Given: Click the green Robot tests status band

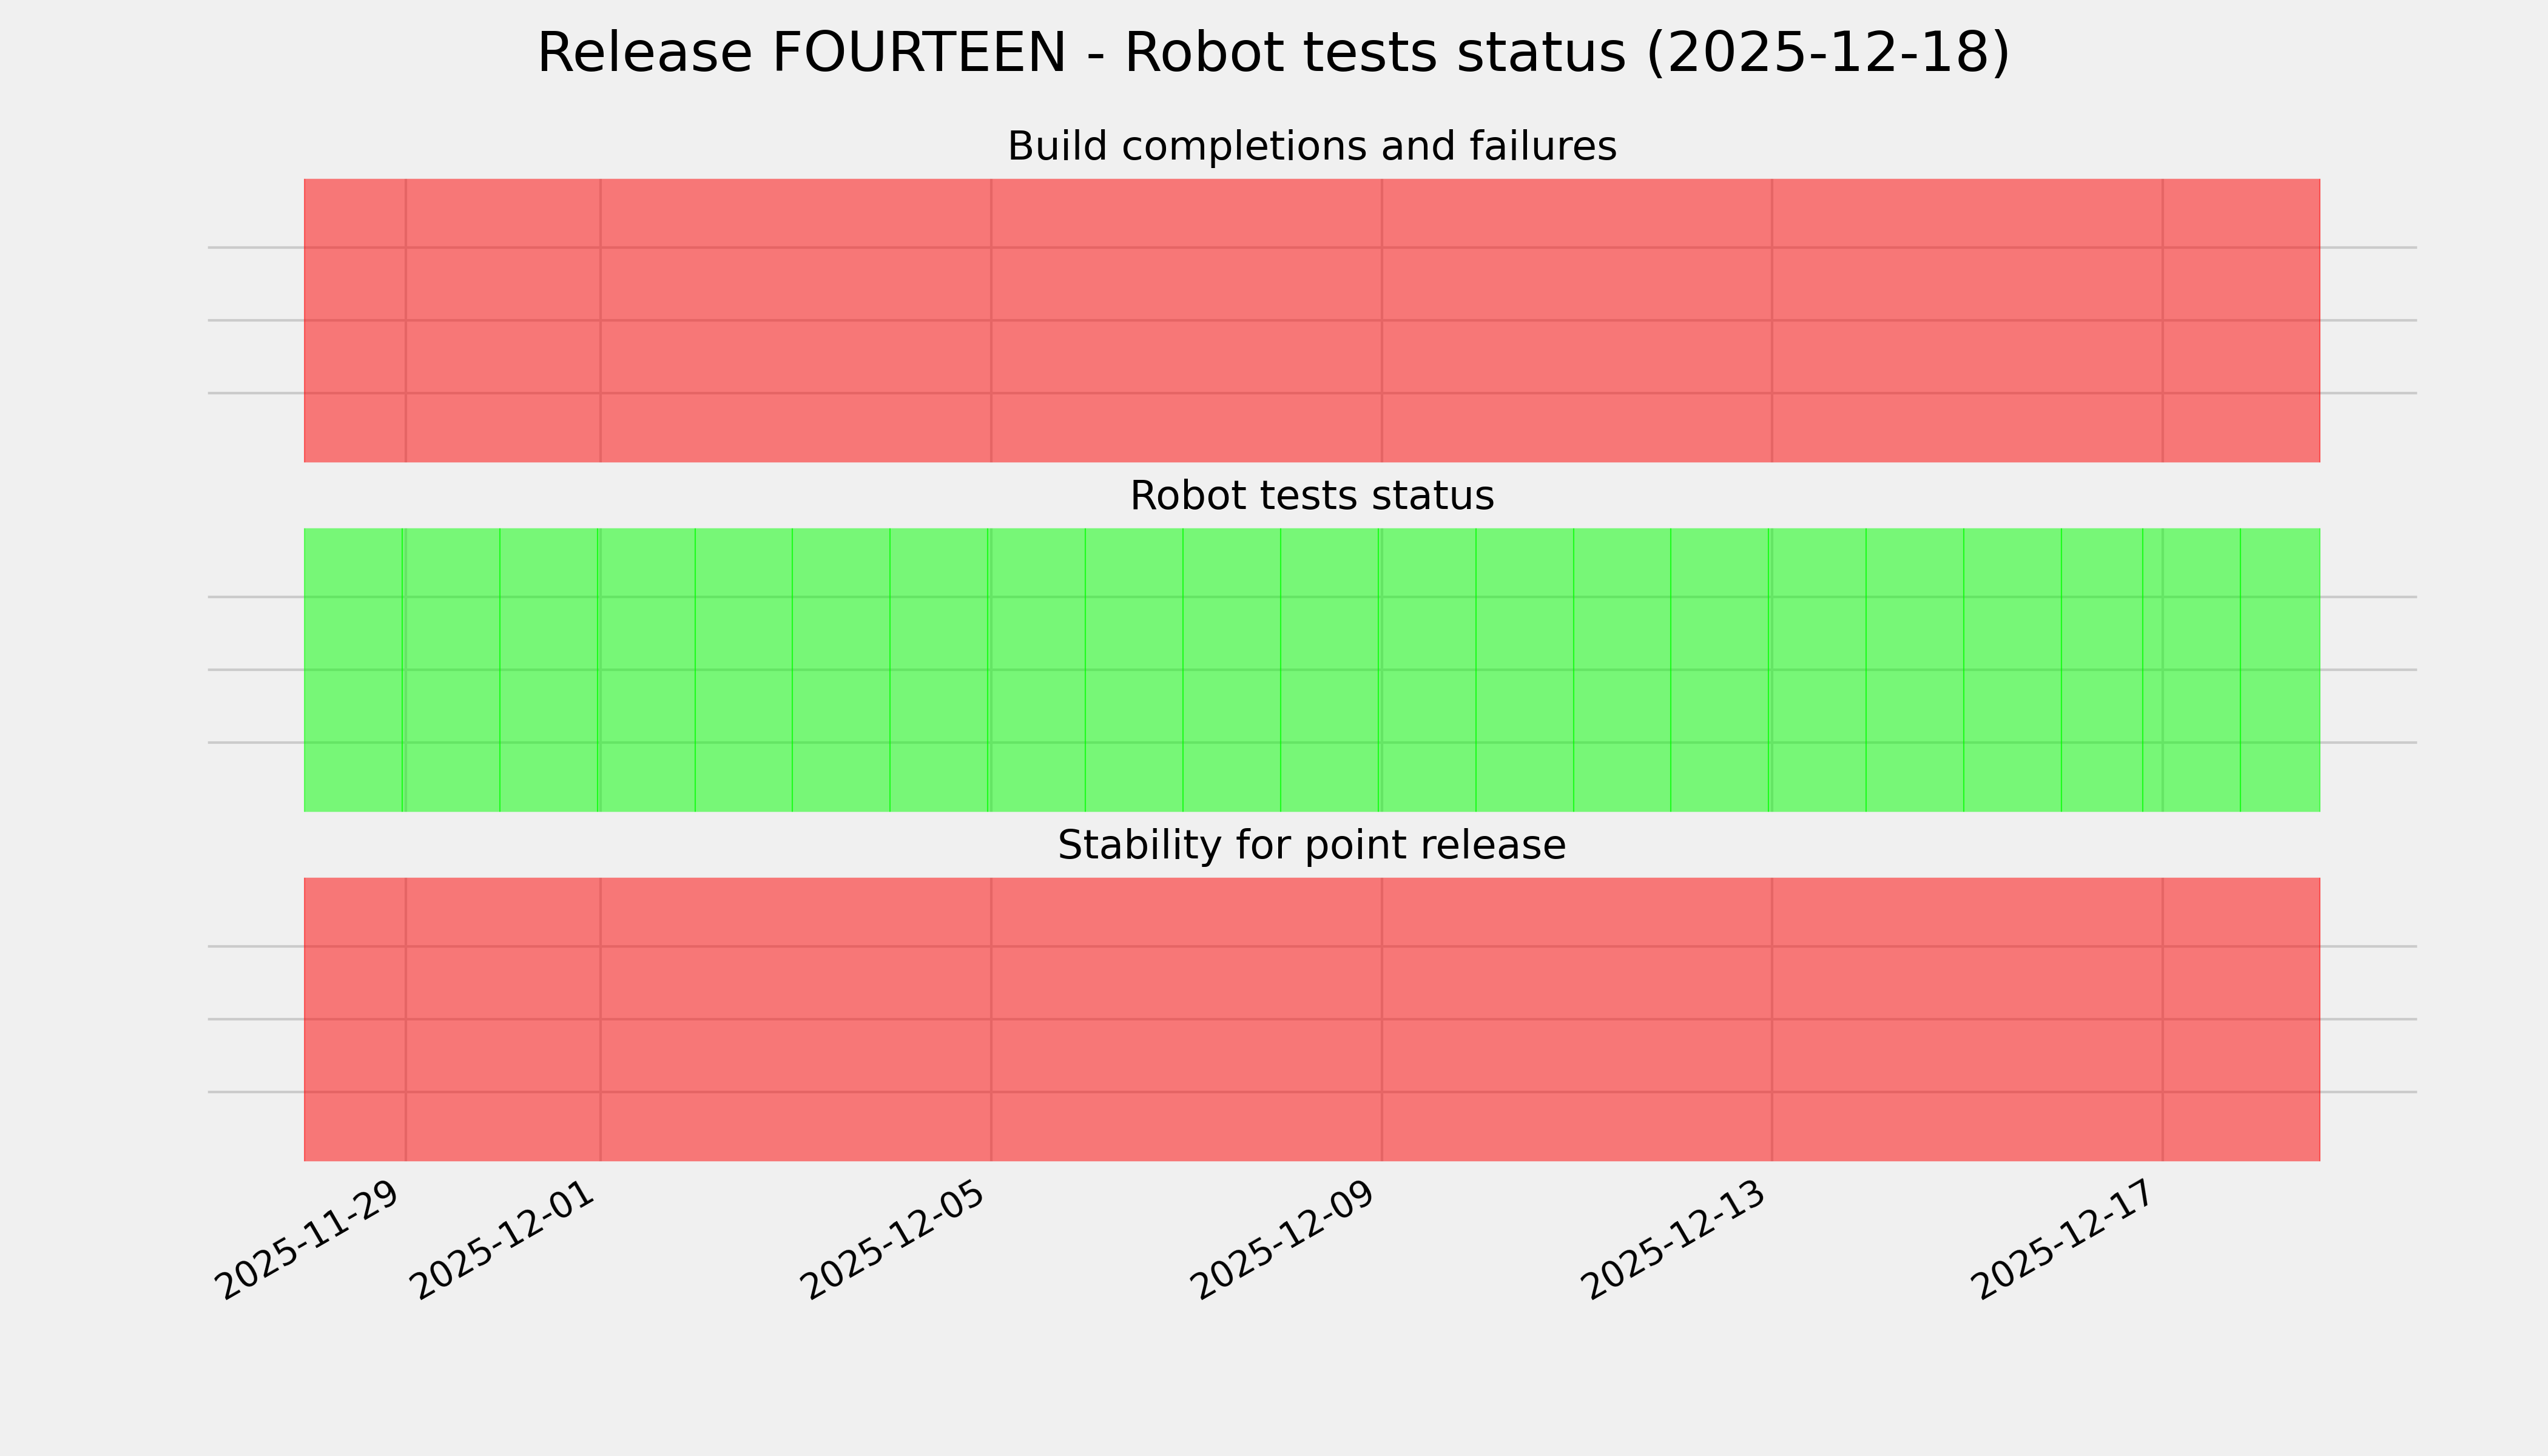Looking at the screenshot, I should [x=1311, y=670].
